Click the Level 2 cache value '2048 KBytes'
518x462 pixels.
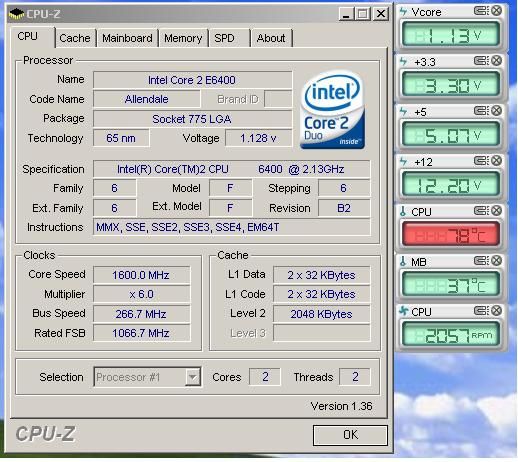pyautogui.click(x=321, y=314)
